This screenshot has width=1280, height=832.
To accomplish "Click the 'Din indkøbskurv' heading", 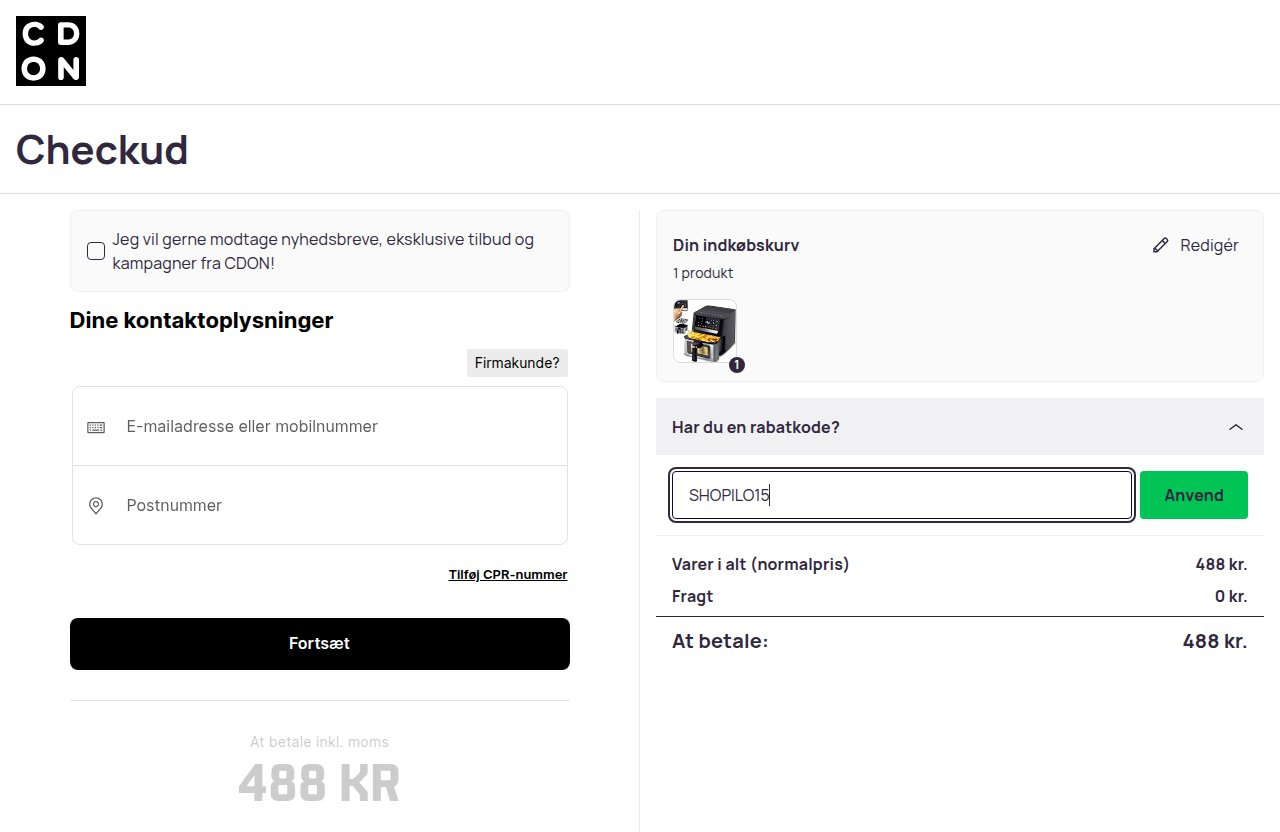I will point(736,245).
